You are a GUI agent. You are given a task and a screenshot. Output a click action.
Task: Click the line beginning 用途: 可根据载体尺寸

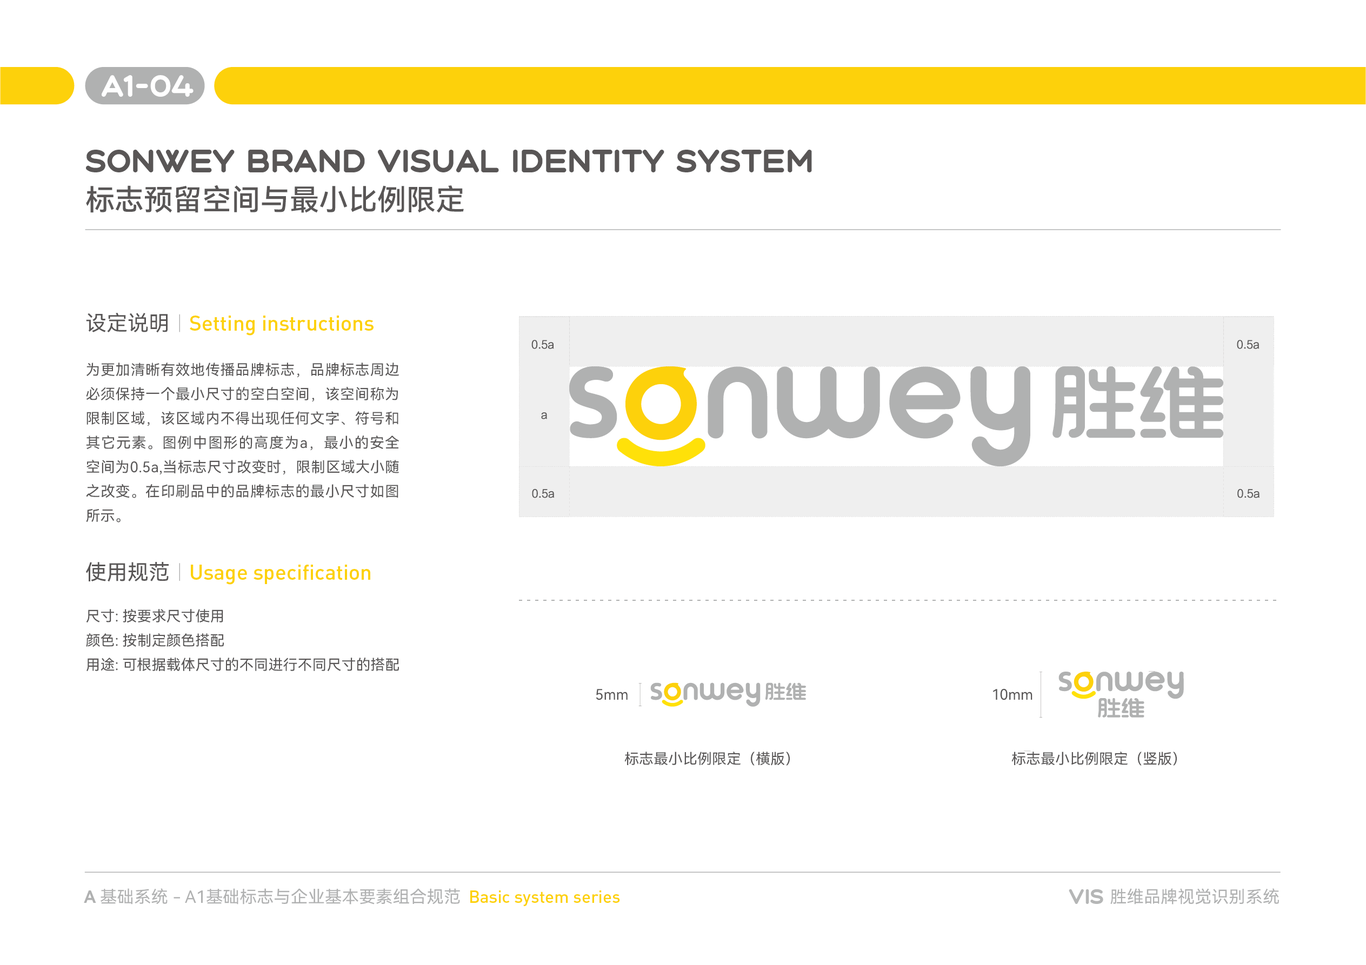point(242,665)
